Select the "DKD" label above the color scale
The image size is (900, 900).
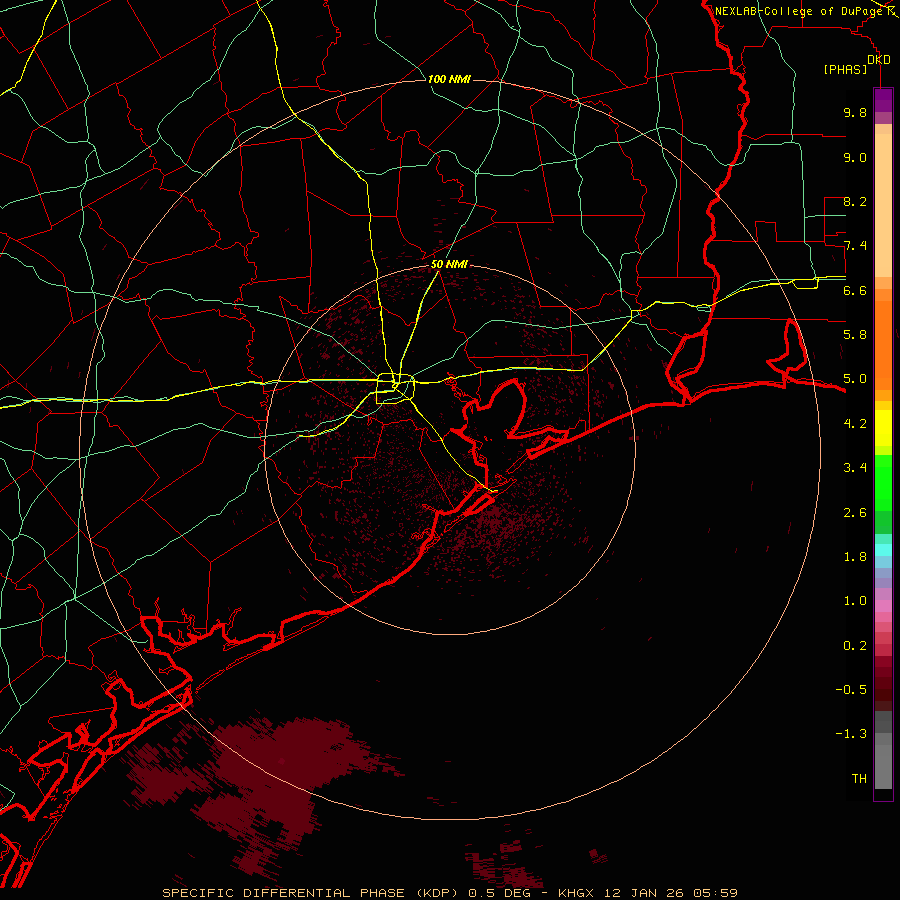(879, 60)
